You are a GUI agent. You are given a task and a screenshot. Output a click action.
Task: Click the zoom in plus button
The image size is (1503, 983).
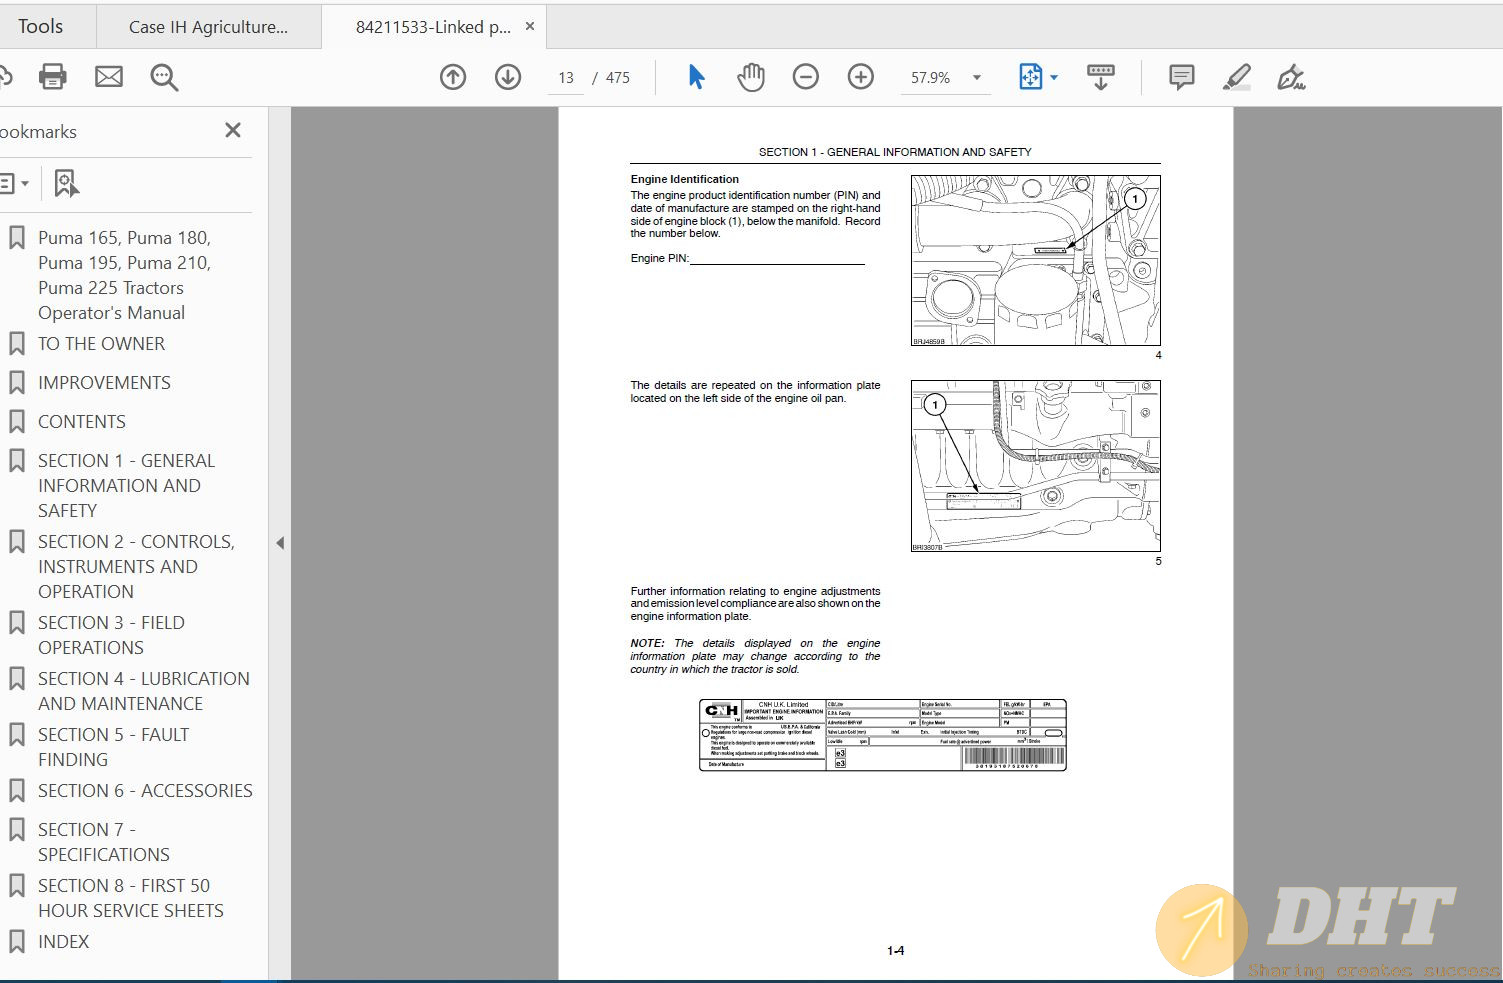pyautogui.click(x=860, y=77)
